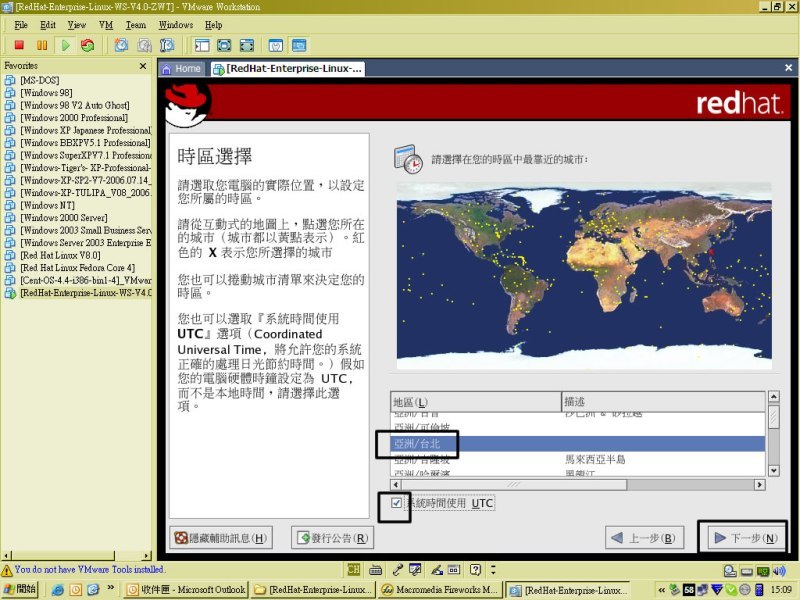Close the Favorites panel with its X
The width and height of the screenshot is (800, 600).
pos(143,66)
